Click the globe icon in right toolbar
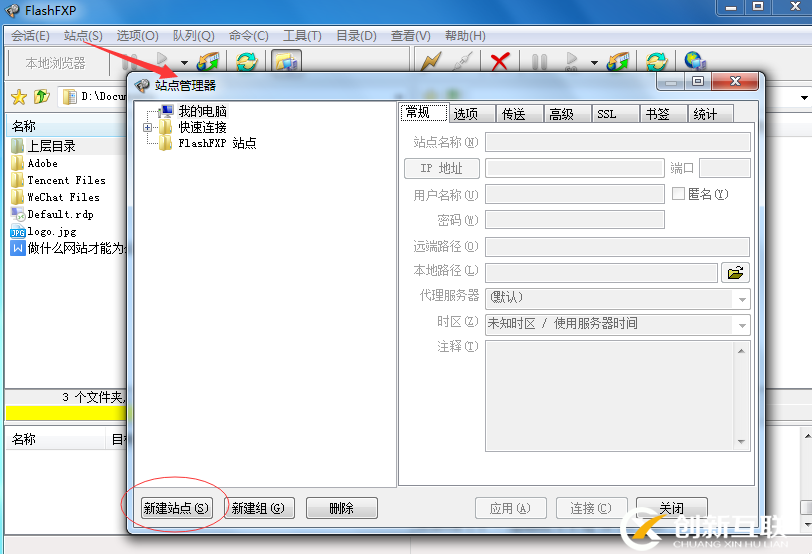This screenshot has width=812, height=554. point(693,62)
